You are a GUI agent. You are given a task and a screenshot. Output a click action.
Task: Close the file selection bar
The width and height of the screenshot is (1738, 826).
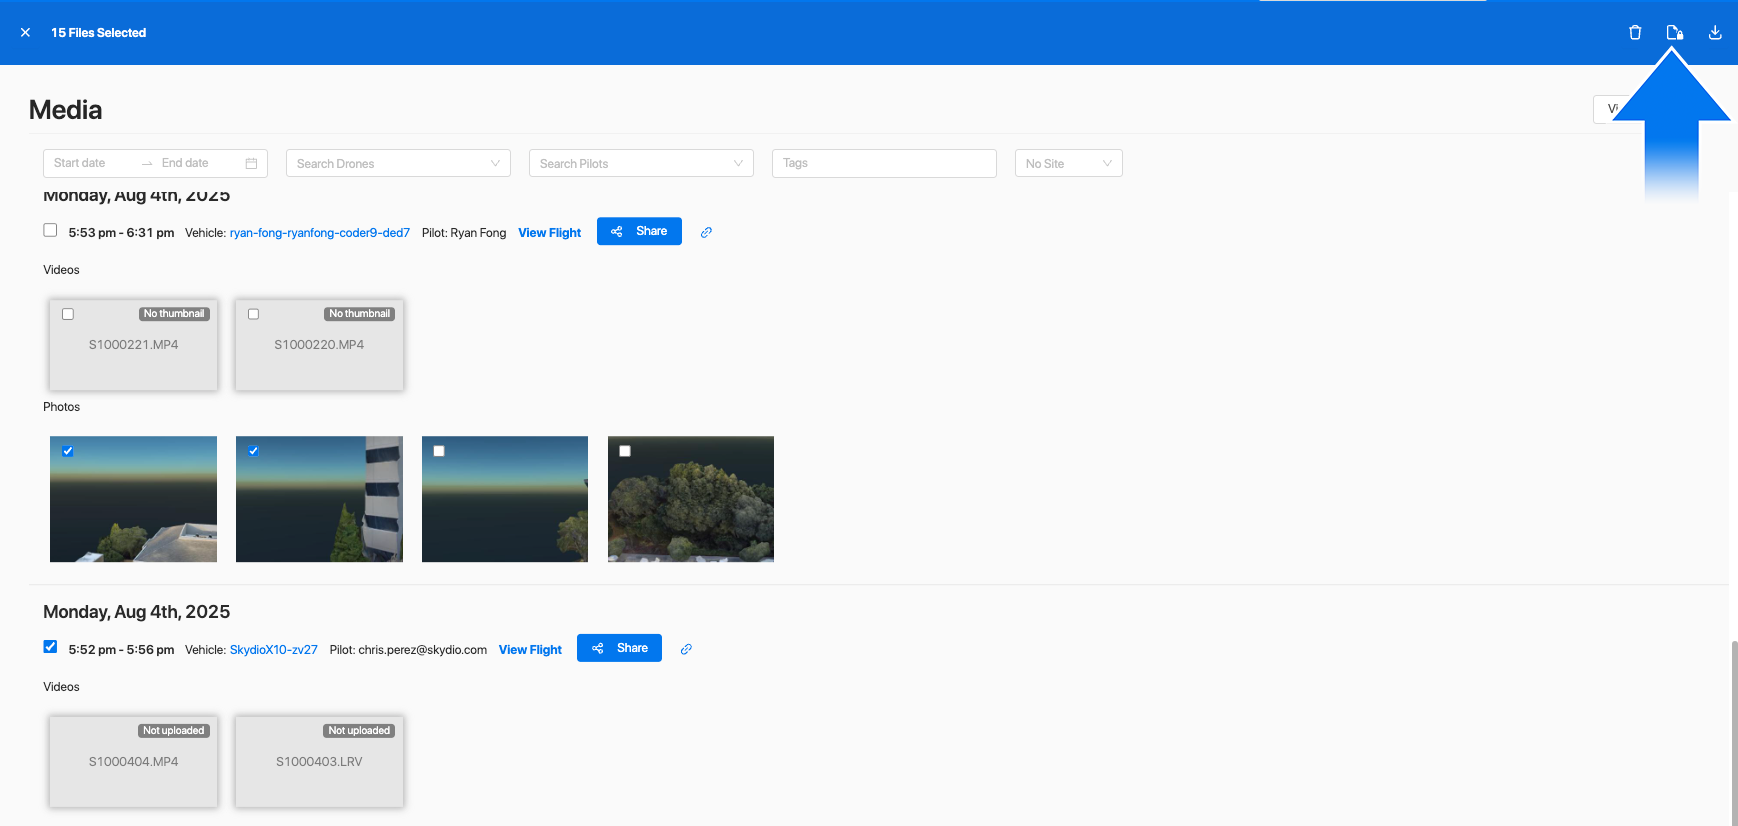[x=25, y=33]
